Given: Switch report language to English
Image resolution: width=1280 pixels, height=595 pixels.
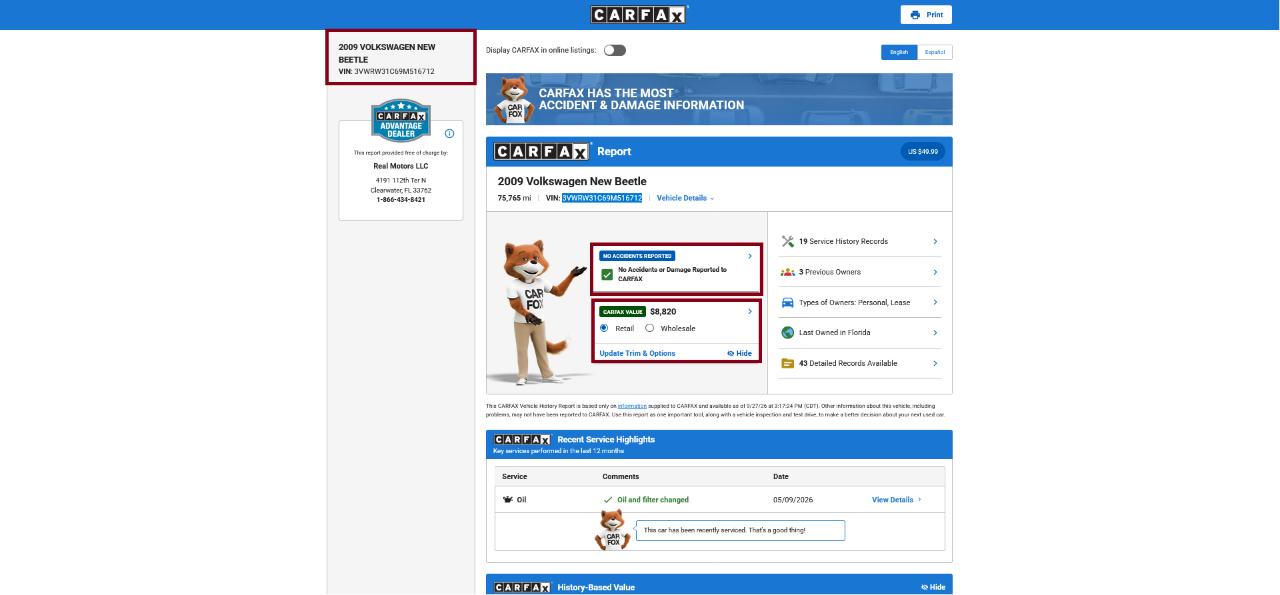Looking at the screenshot, I should click(x=899, y=52).
